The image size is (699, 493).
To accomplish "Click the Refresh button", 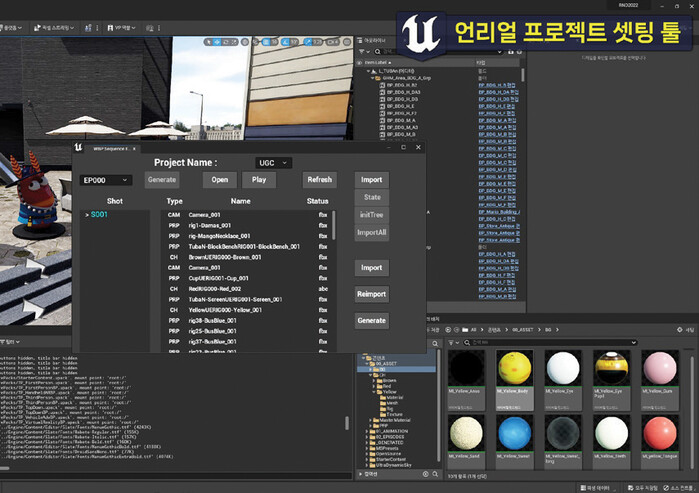I will click(320, 180).
